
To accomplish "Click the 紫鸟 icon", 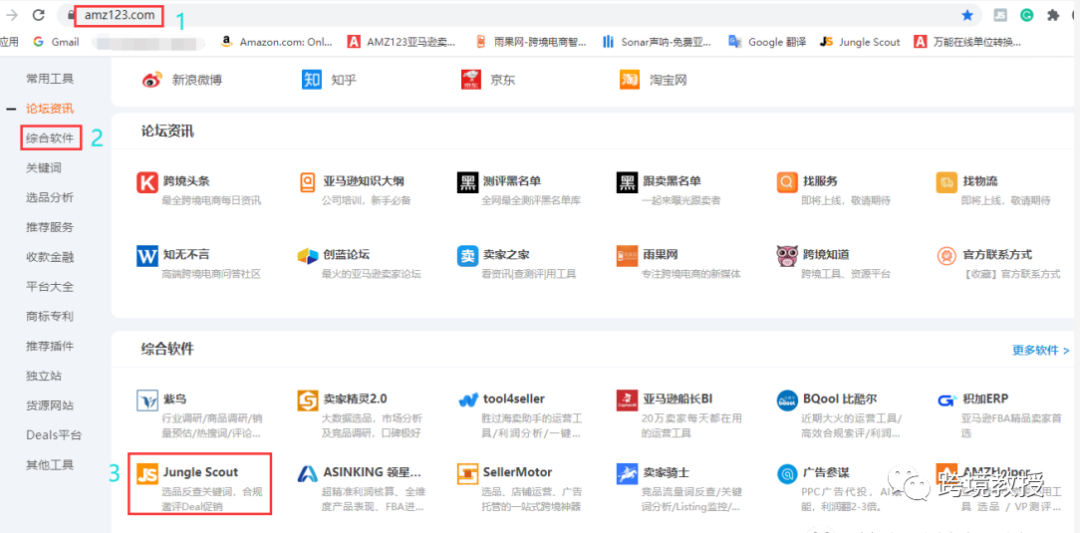I will pos(147,400).
